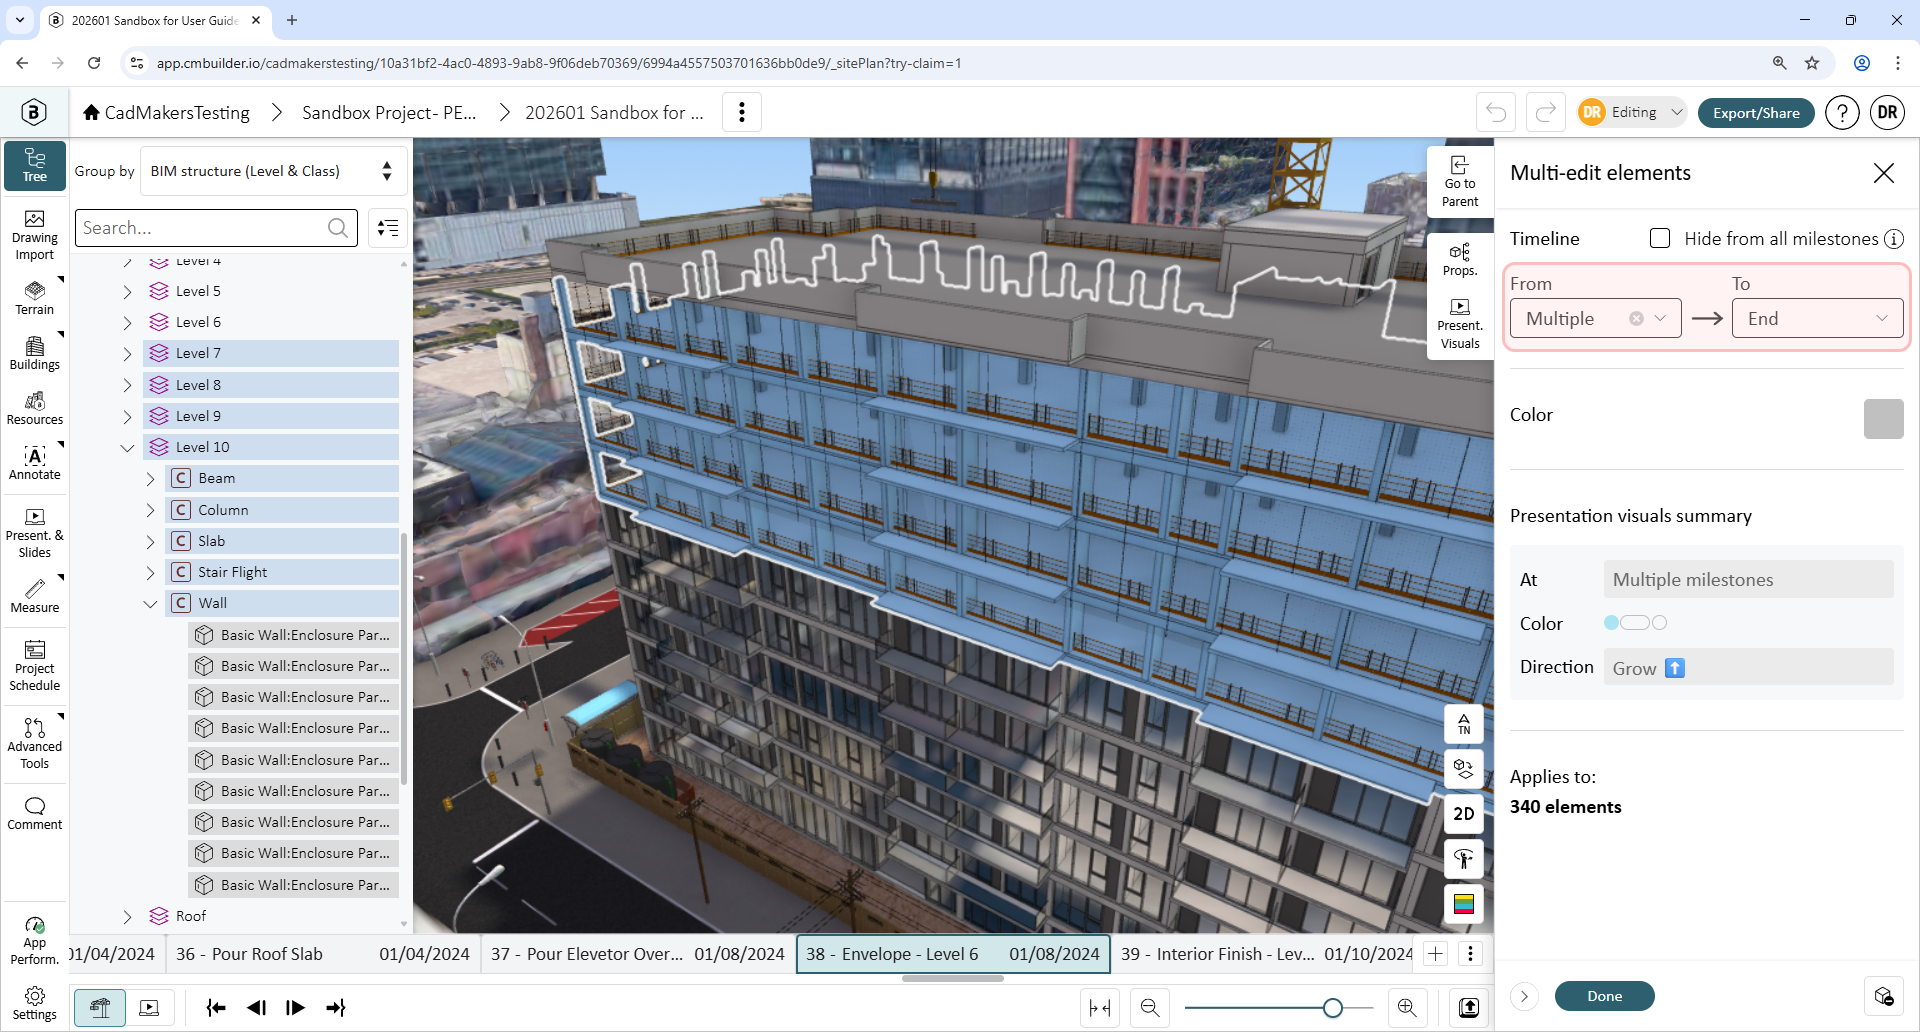Select milestone 37 - Pour Elevetor Over

click(x=638, y=954)
